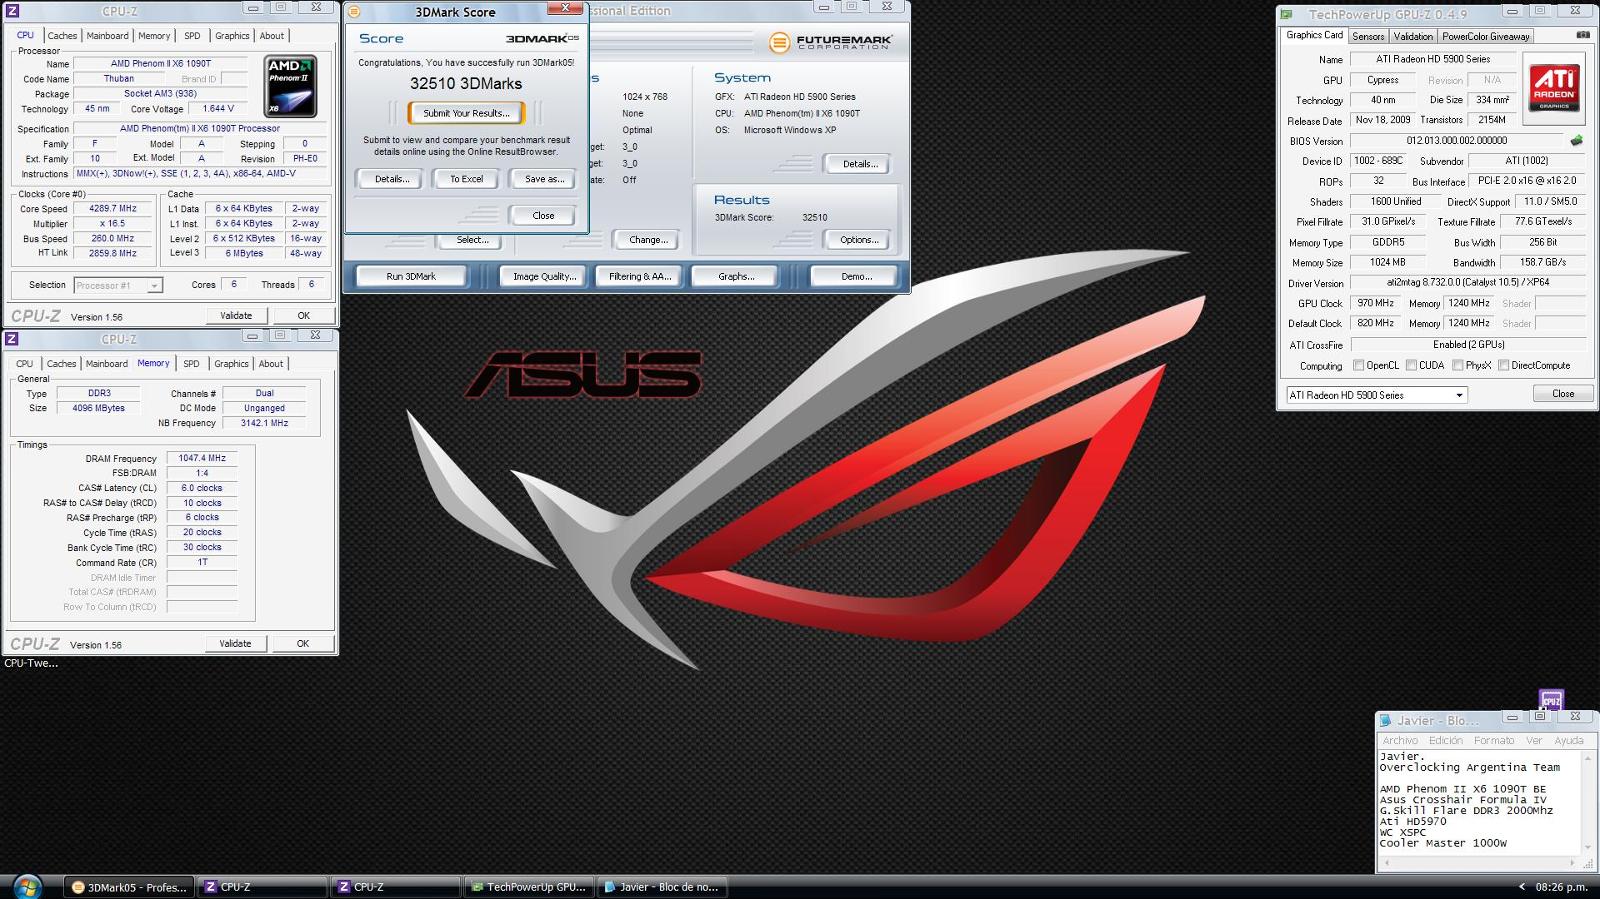This screenshot has height=899, width=1600.
Task: Switch to the SPD tab in top CPU-Z window
Action: [192, 36]
